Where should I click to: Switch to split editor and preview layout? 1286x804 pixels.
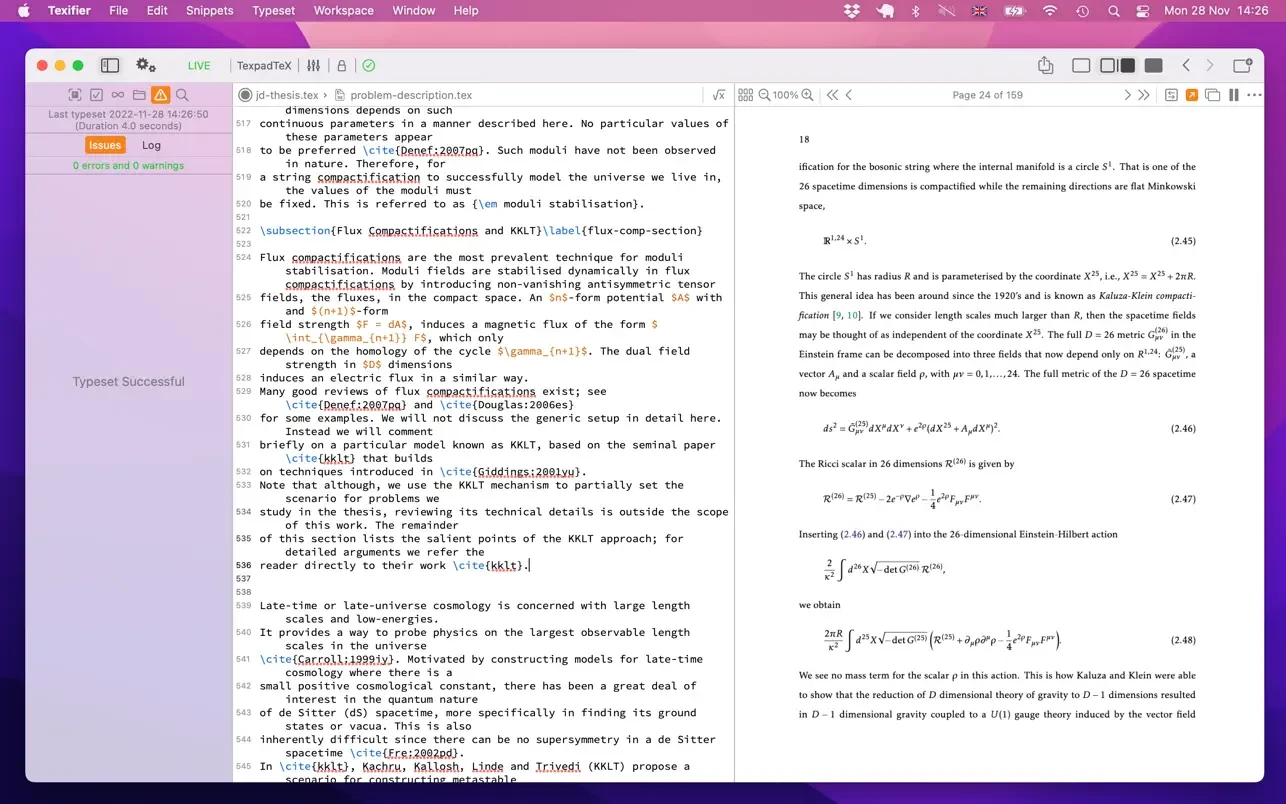pos(1117,65)
